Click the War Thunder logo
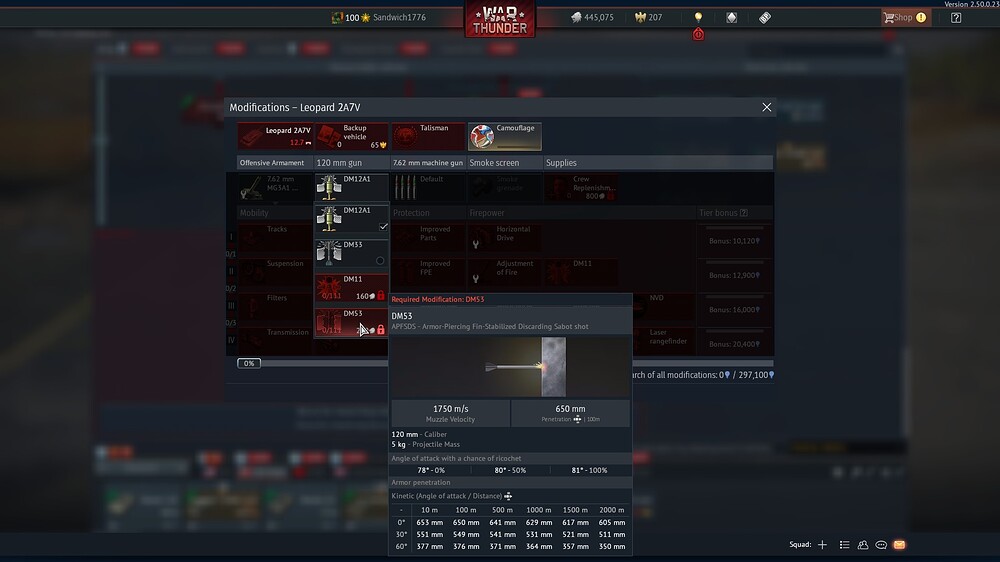The image size is (1000, 562). [500, 19]
